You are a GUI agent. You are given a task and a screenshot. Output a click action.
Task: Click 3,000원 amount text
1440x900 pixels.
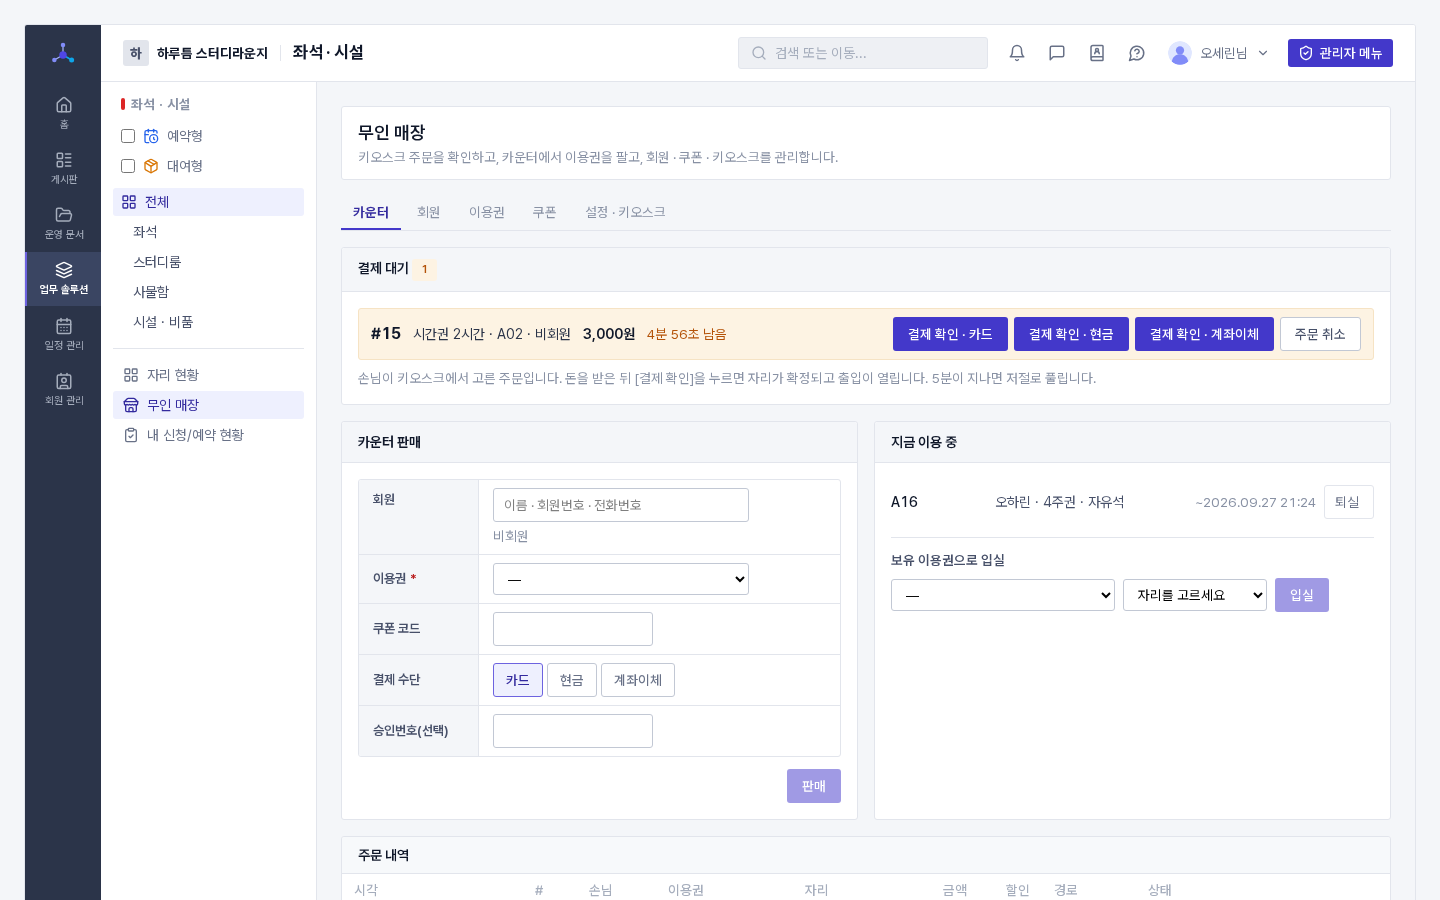609,334
